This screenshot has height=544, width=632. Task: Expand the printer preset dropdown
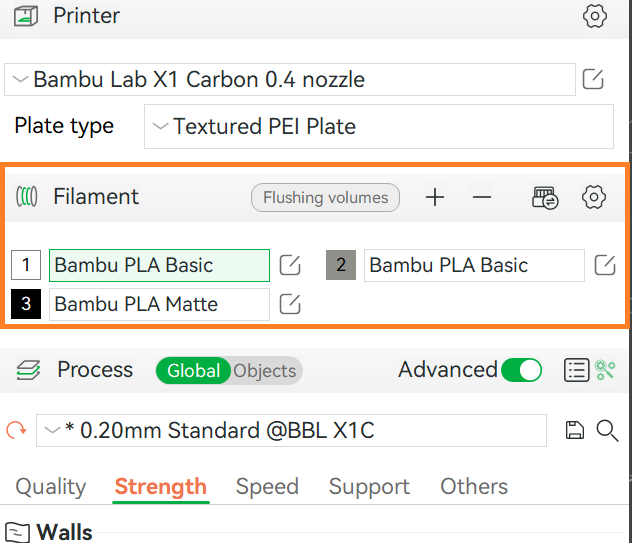289,79
